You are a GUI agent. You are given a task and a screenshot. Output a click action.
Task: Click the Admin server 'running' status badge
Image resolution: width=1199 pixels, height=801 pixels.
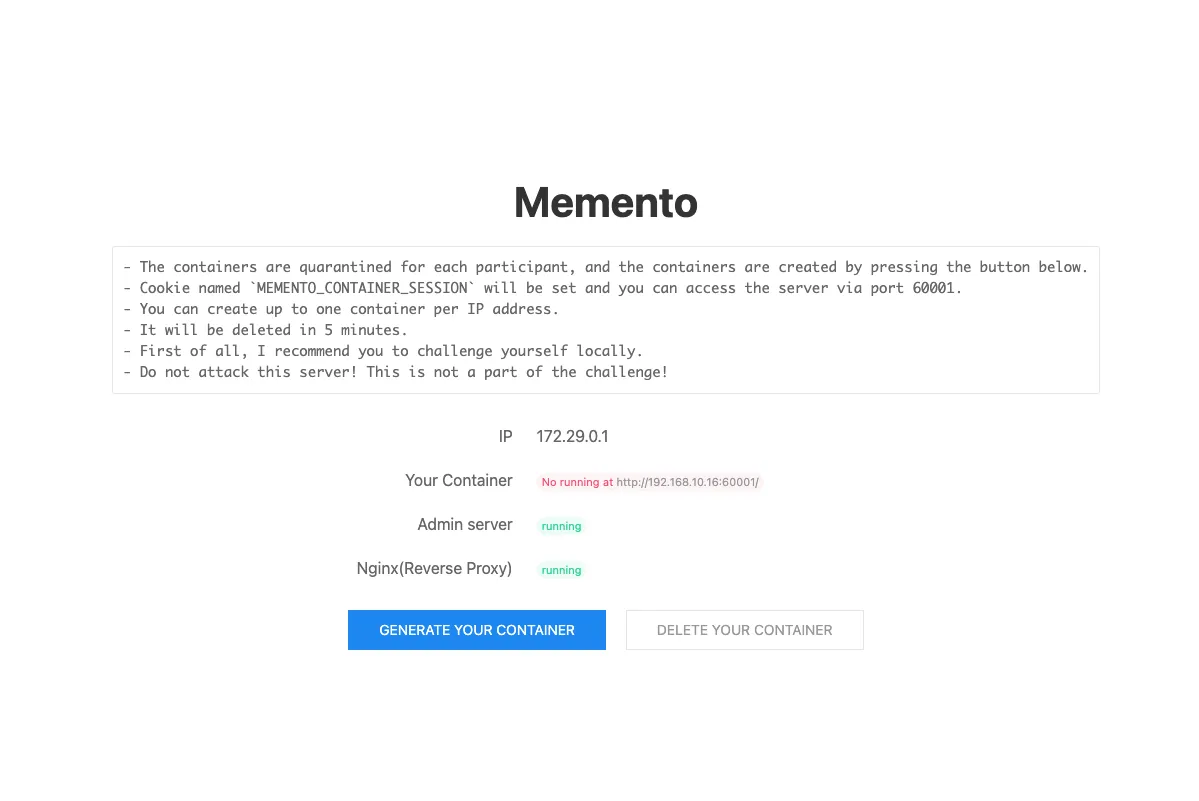[x=561, y=526]
